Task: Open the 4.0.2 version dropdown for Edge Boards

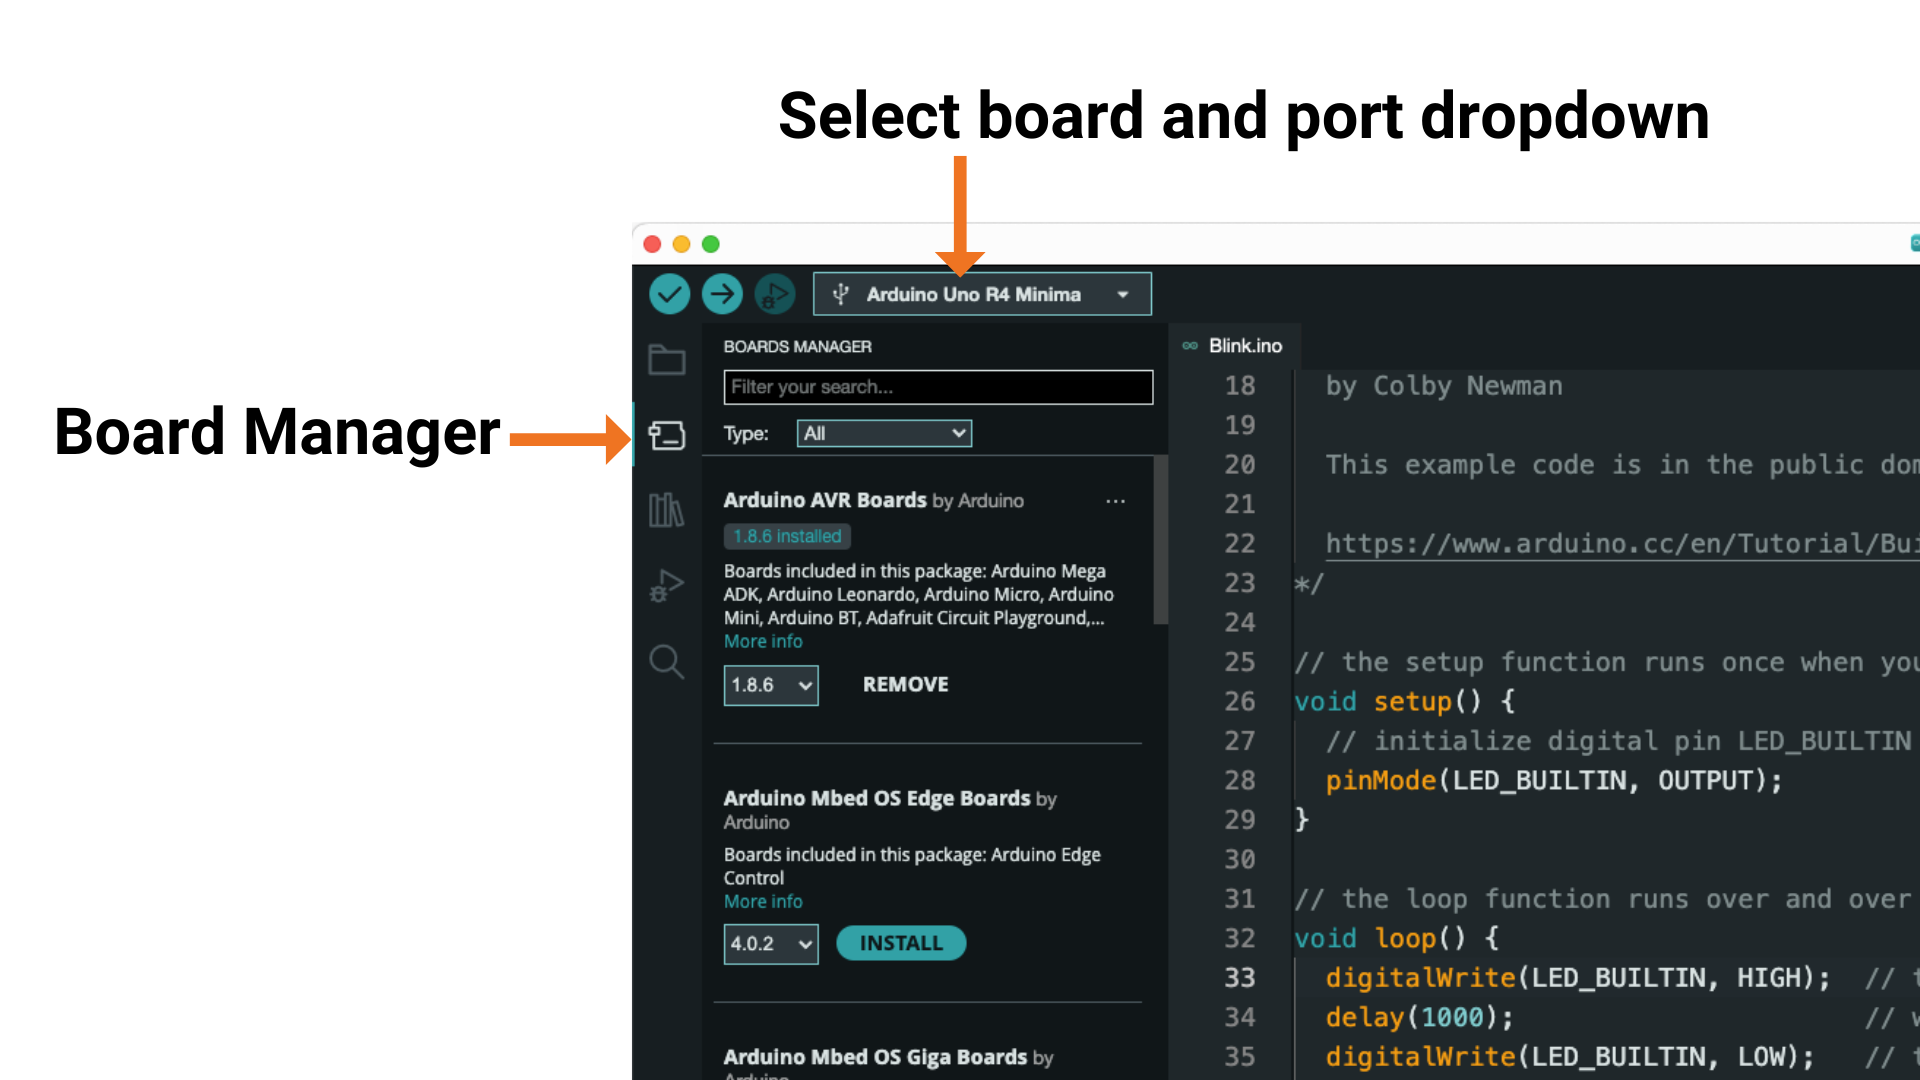Action: 770,943
